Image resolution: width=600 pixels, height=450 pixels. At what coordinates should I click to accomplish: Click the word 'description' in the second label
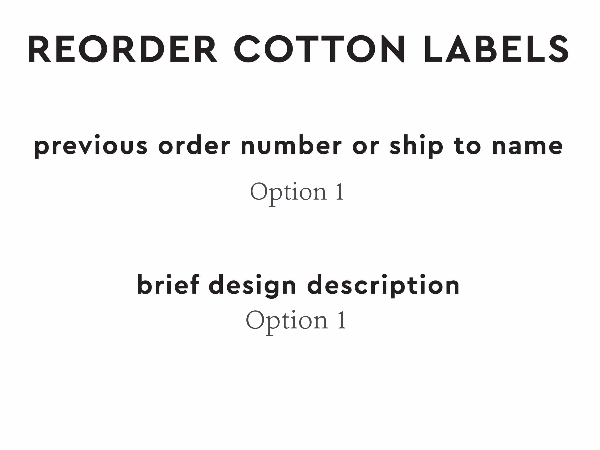click(x=383, y=286)
